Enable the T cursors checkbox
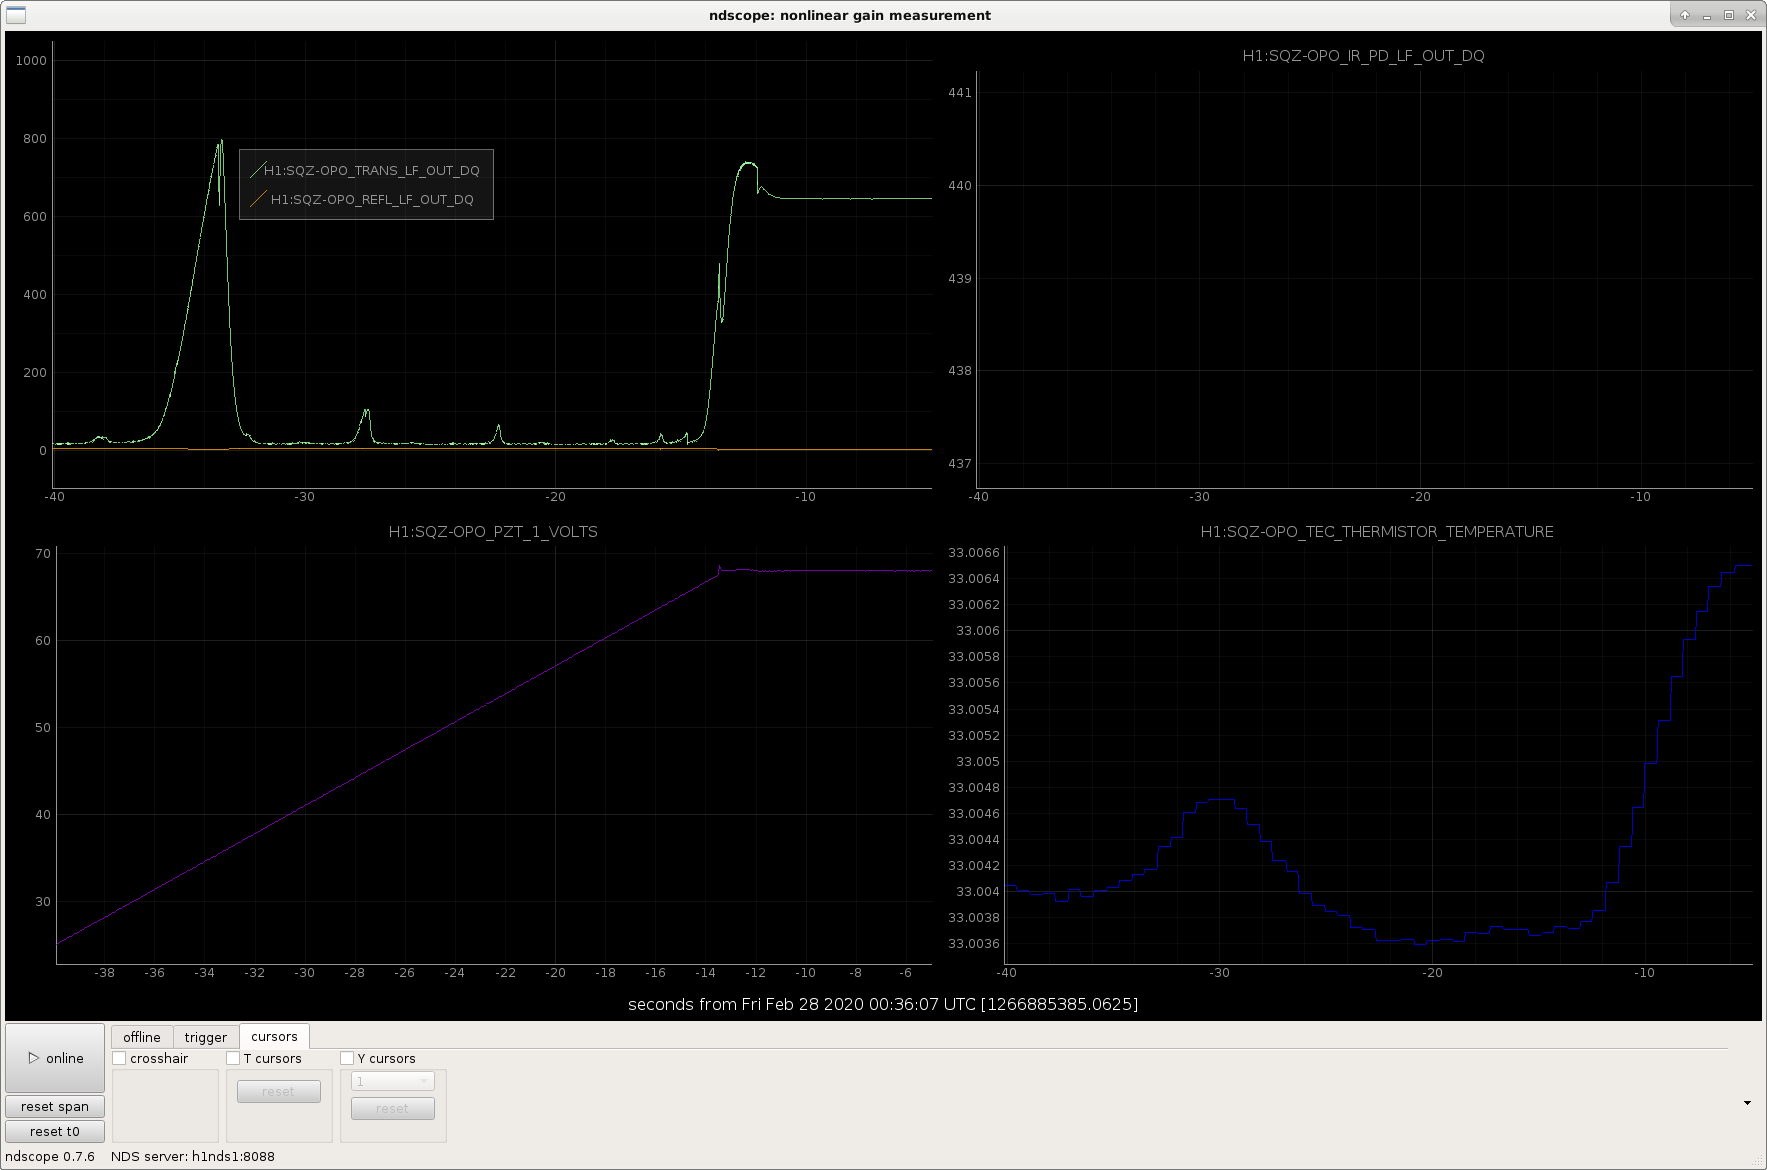Image resolution: width=1767 pixels, height=1170 pixels. coord(234,1058)
